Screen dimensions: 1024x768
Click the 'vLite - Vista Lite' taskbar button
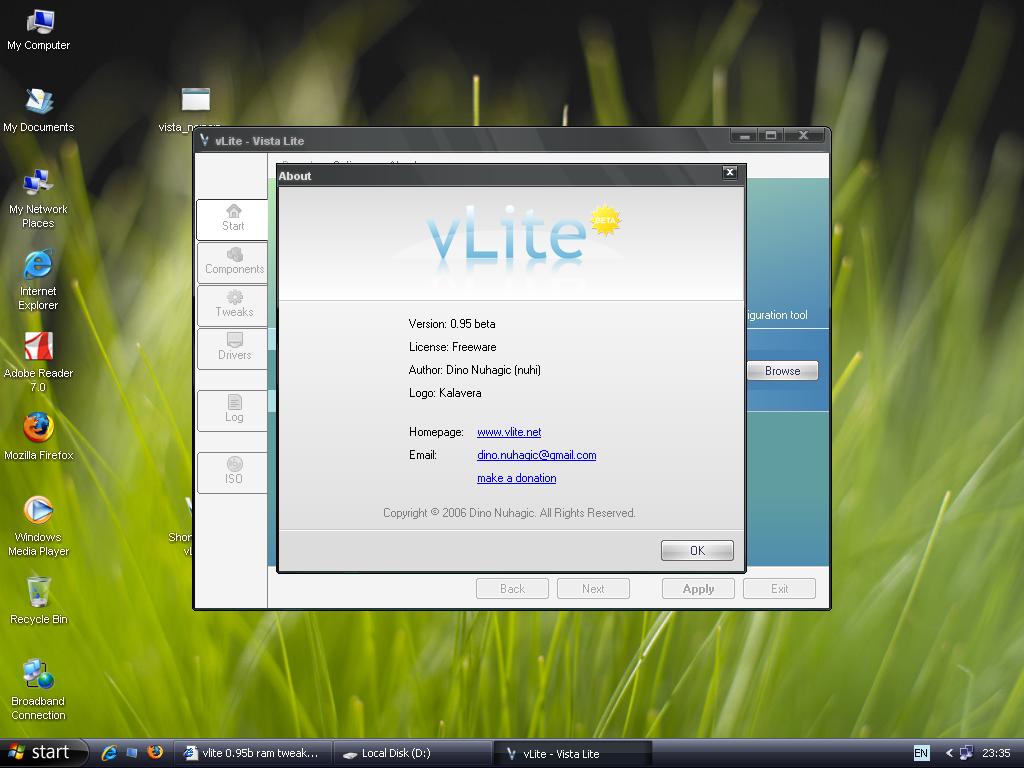571,754
